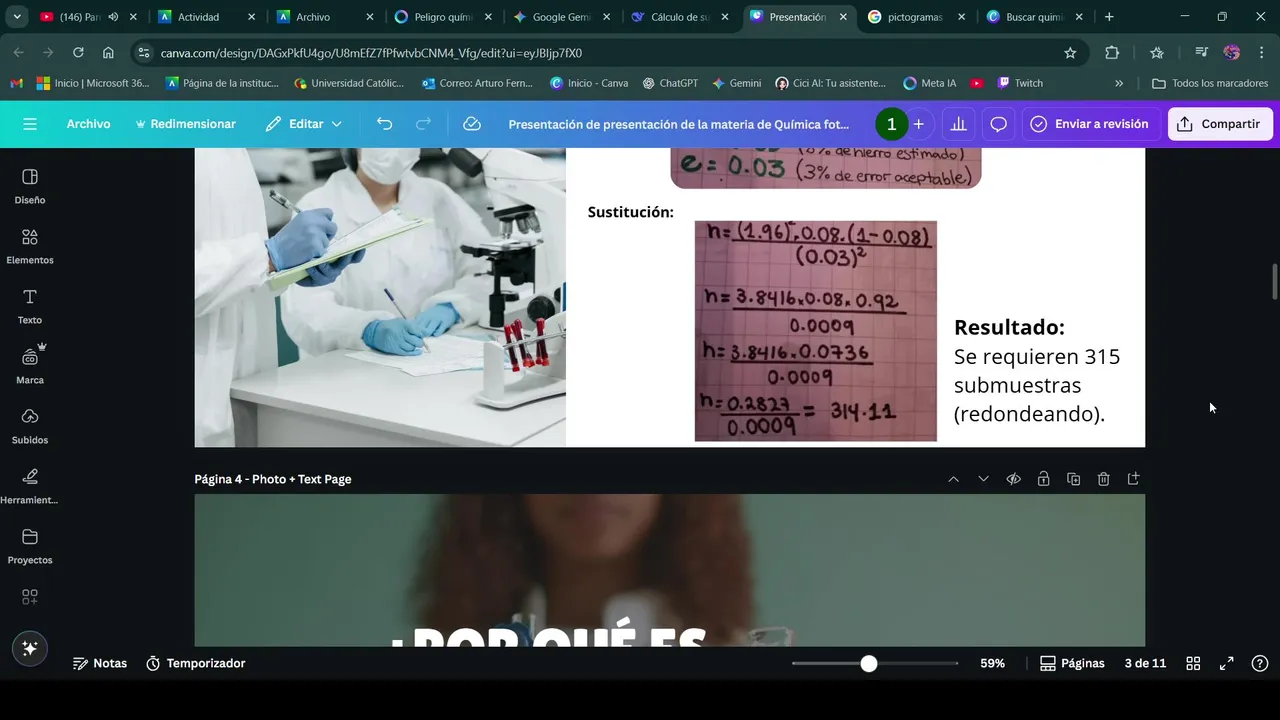Image resolution: width=1280 pixels, height=720 pixels.
Task: Open the Canva hamburger main menu
Action: click(30, 124)
